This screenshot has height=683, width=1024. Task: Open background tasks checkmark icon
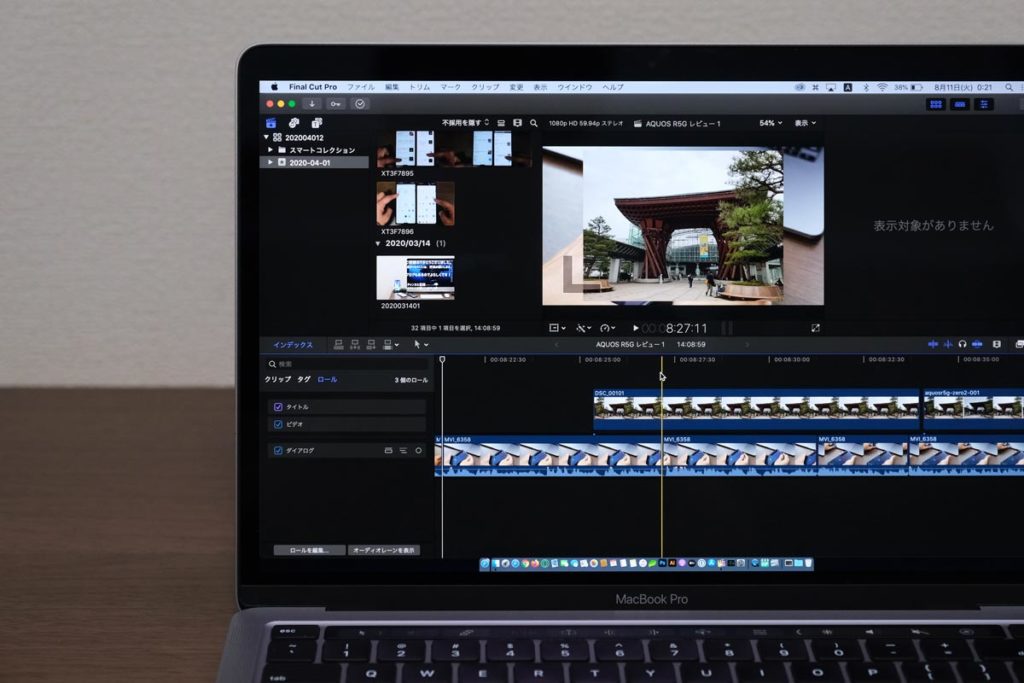[x=360, y=104]
